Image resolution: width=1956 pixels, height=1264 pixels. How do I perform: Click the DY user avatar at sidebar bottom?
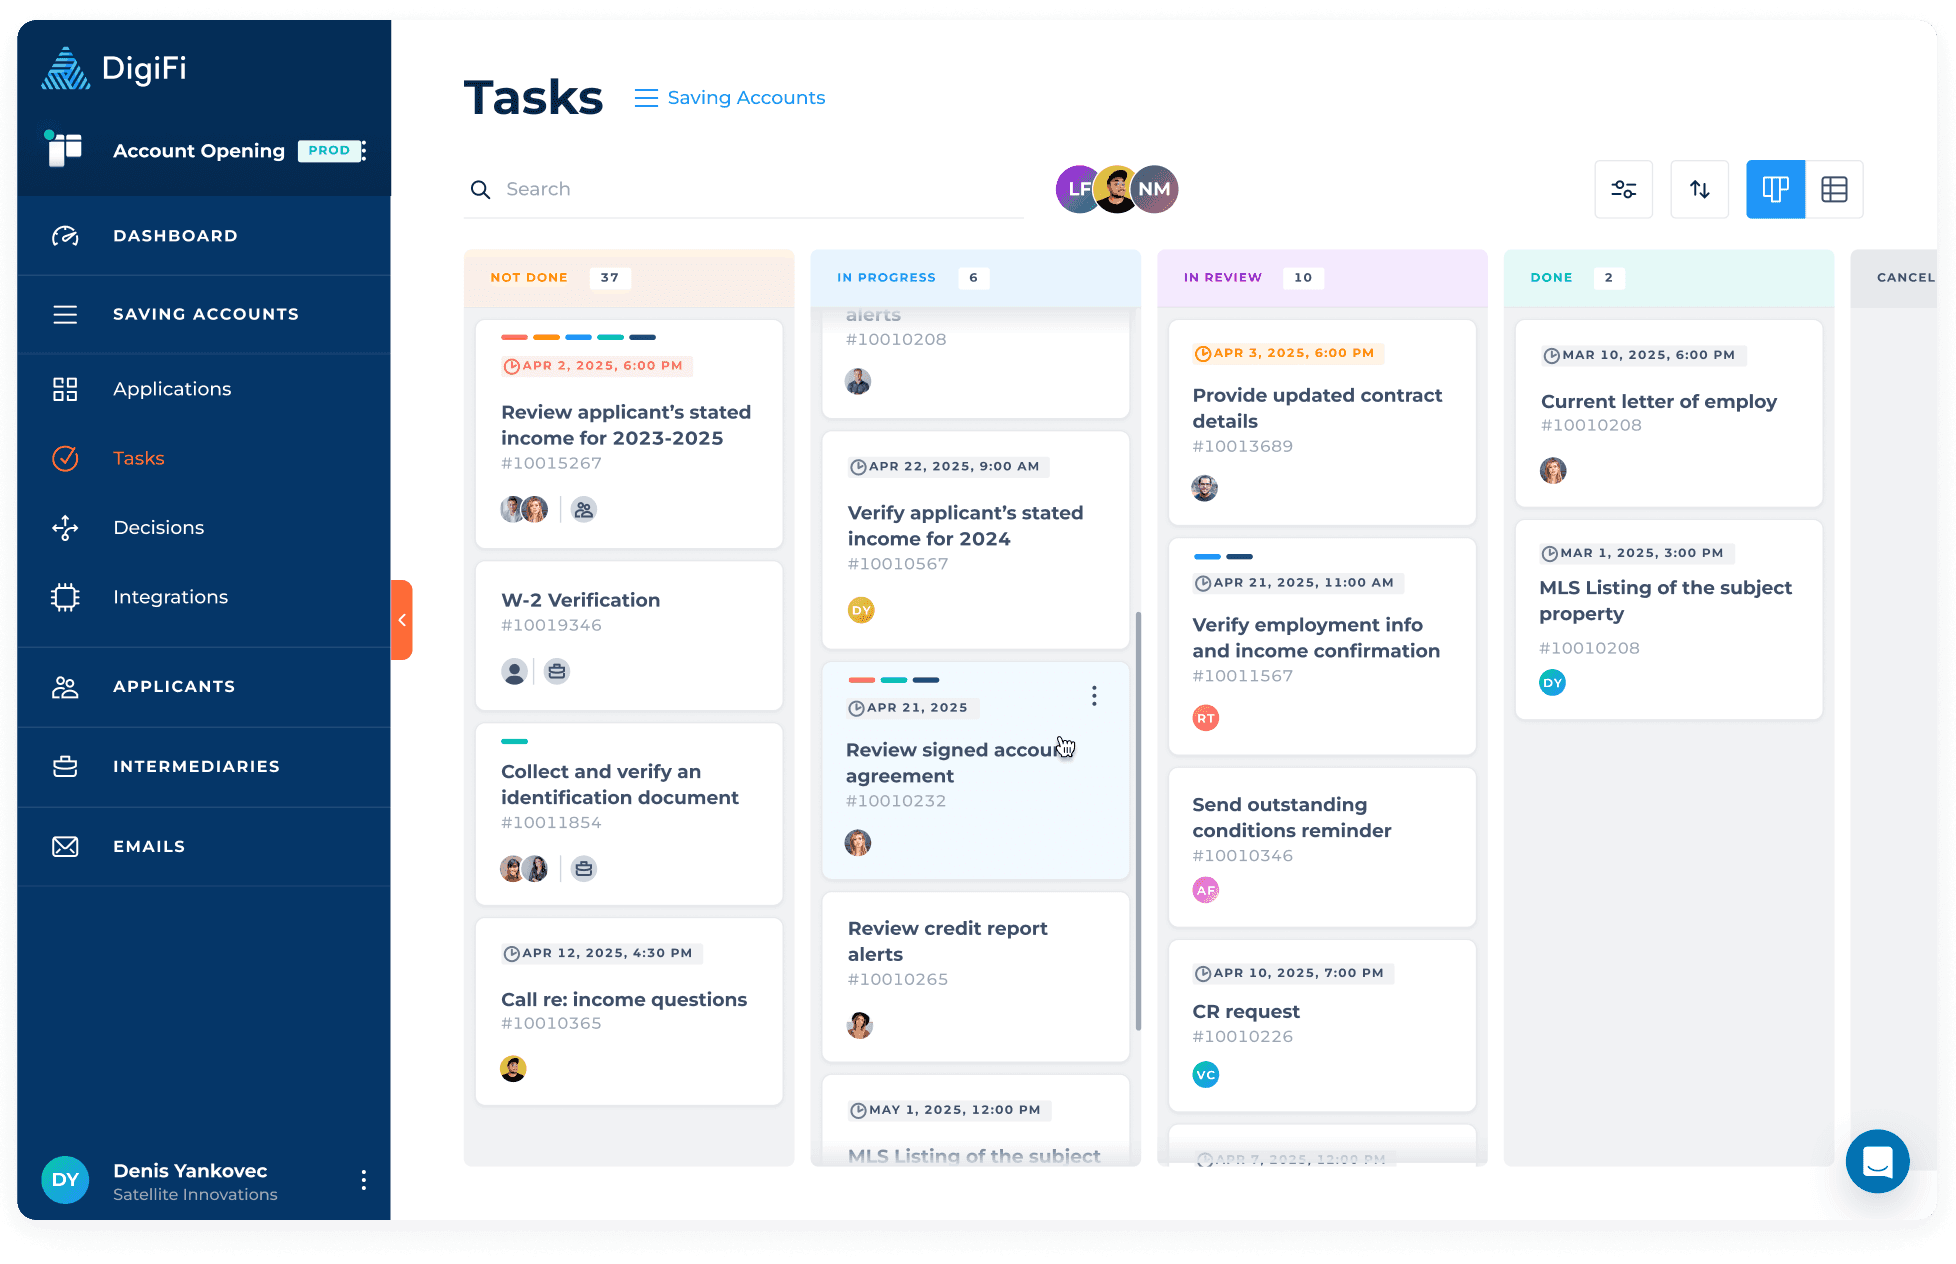point(65,1180)
